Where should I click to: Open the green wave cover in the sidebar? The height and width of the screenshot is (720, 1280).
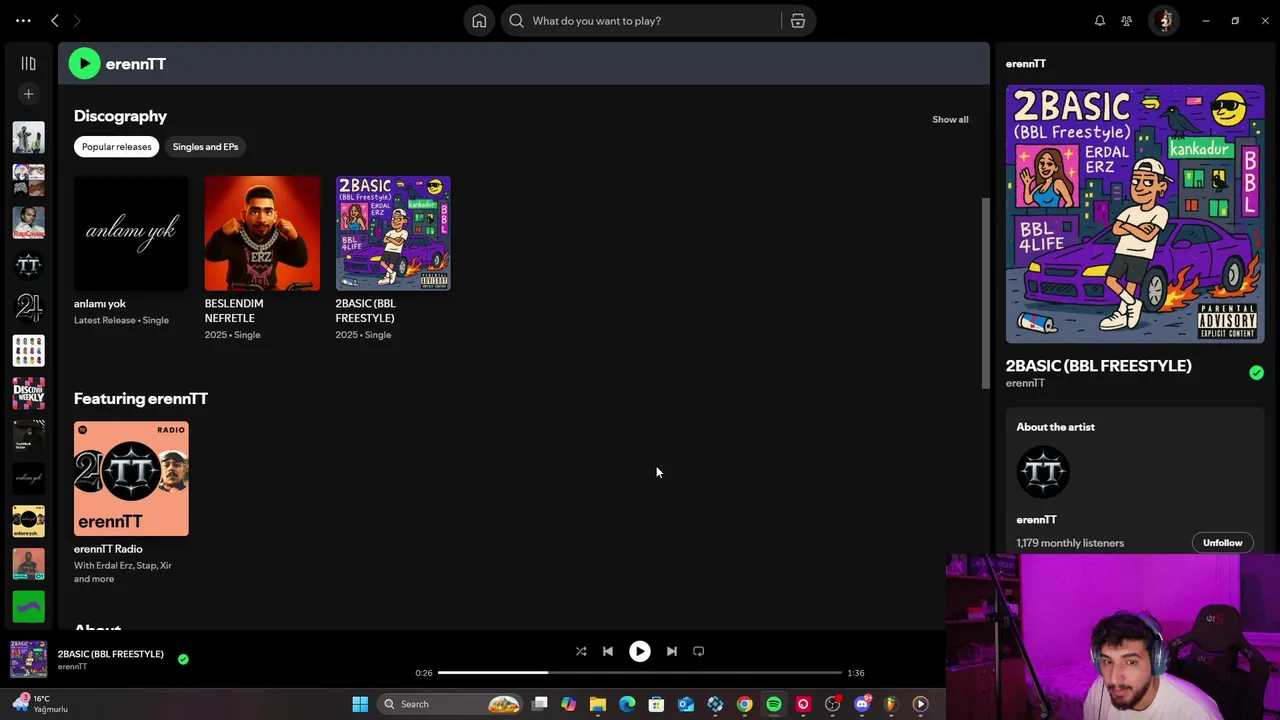[28, 606]
